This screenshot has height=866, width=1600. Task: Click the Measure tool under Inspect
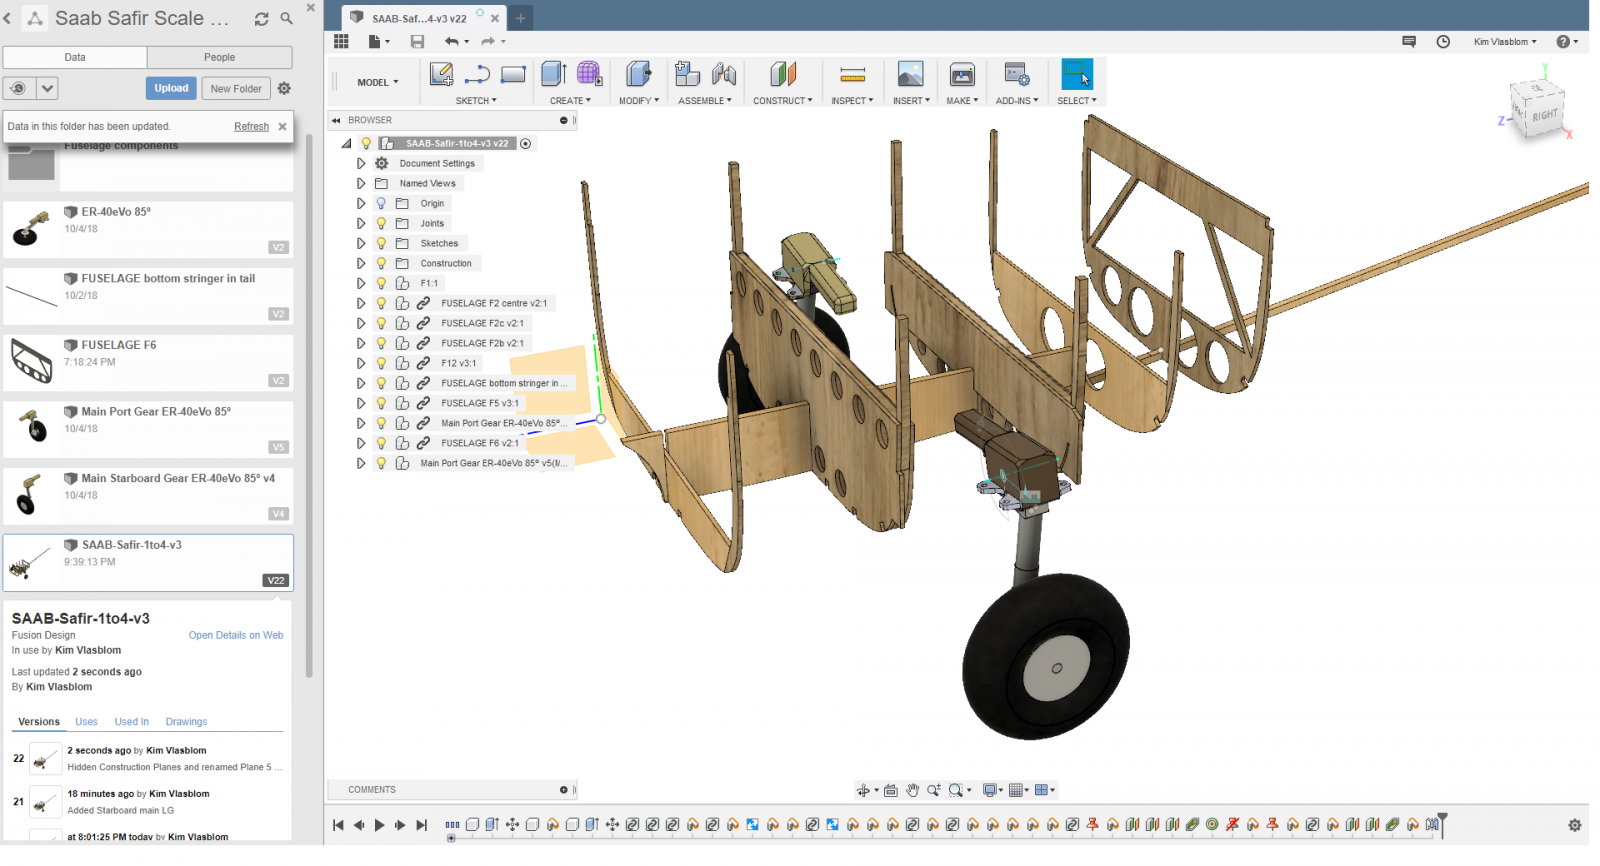tap(852, 75)
